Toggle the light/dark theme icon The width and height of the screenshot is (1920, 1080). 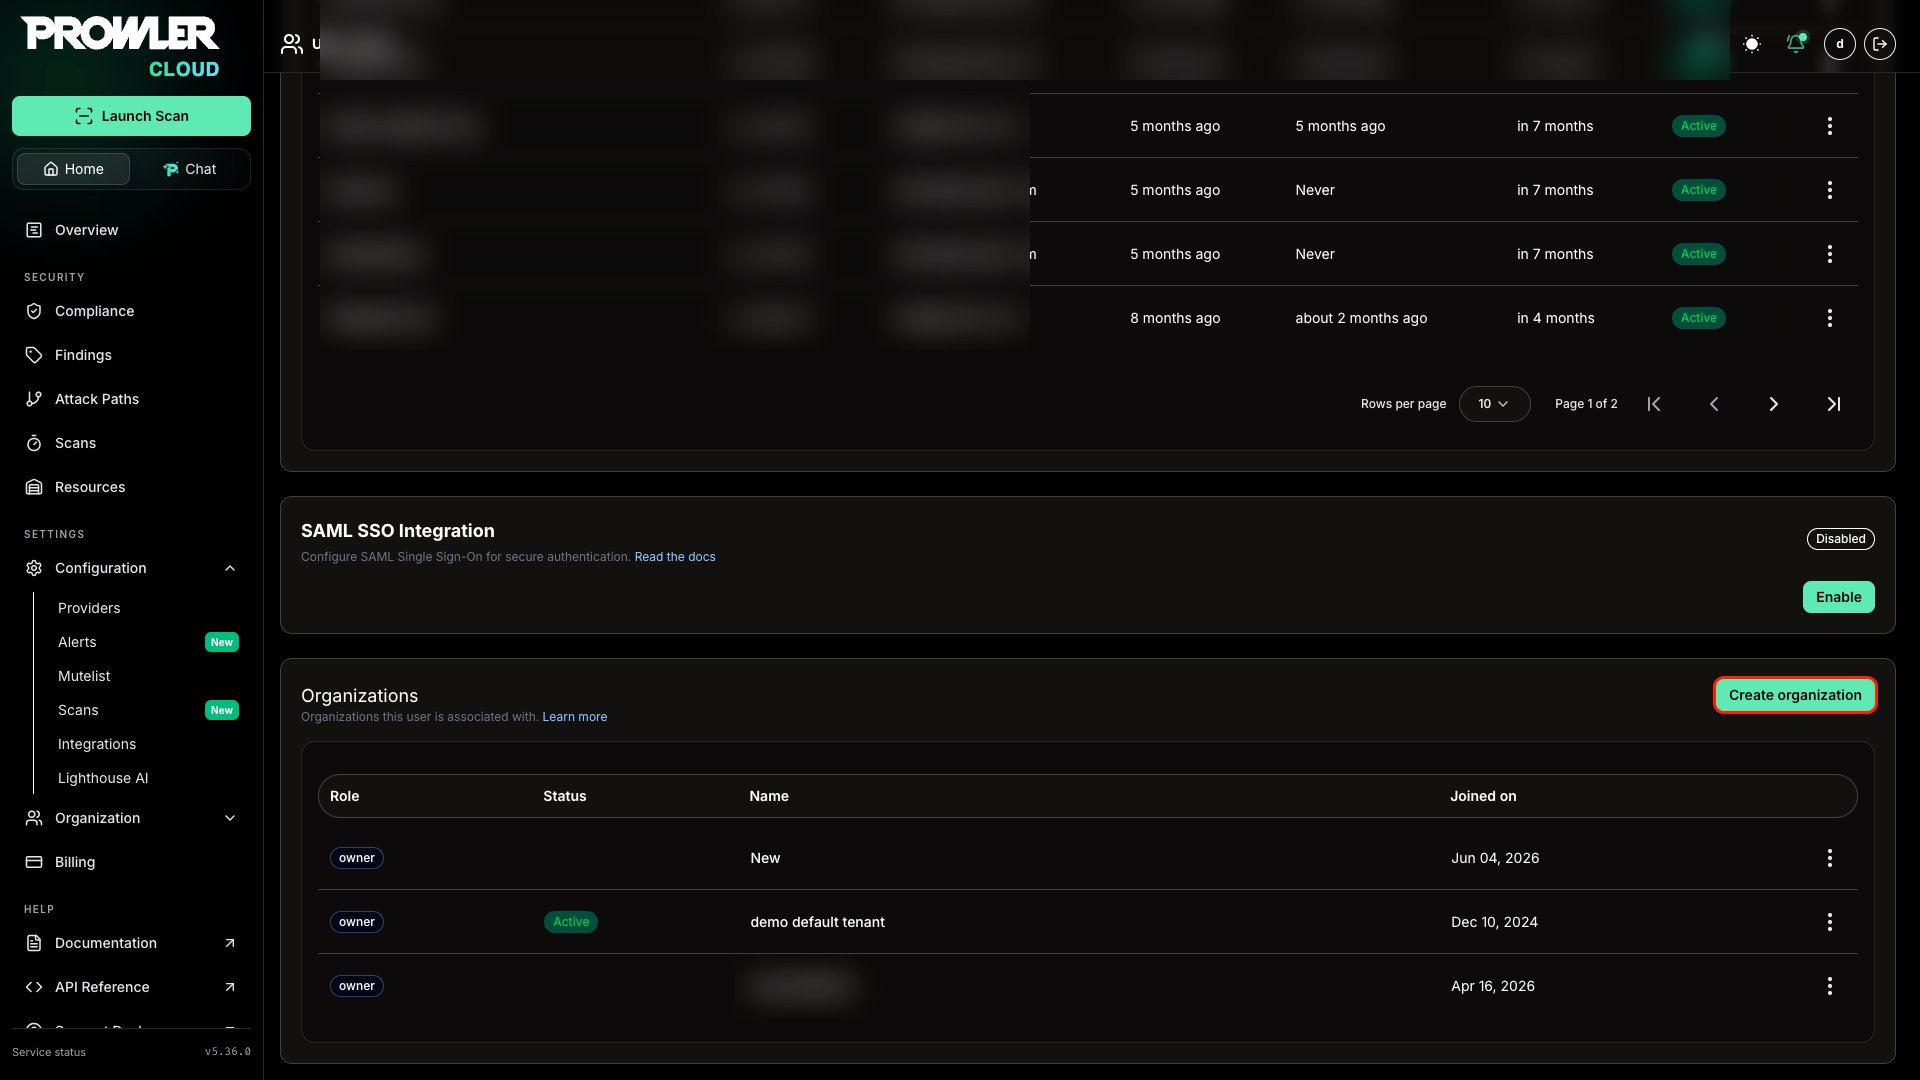pos(1752,44)
